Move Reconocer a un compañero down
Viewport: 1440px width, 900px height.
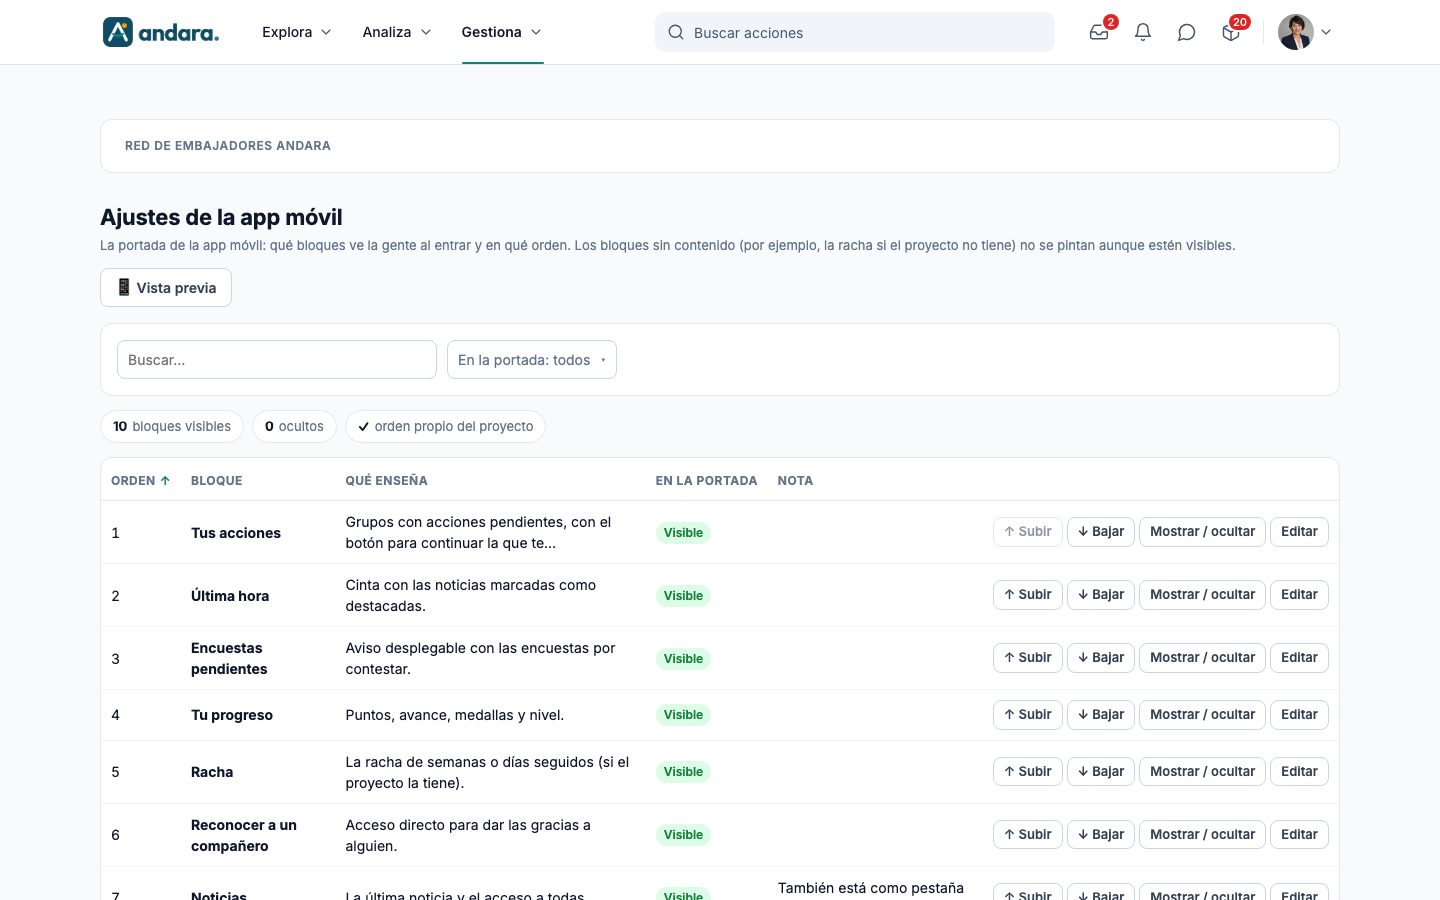[x=1101, y=835]
